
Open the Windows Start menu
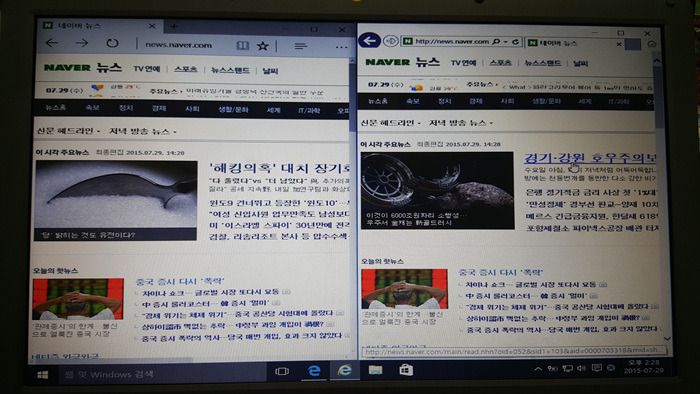click(43, 374)
